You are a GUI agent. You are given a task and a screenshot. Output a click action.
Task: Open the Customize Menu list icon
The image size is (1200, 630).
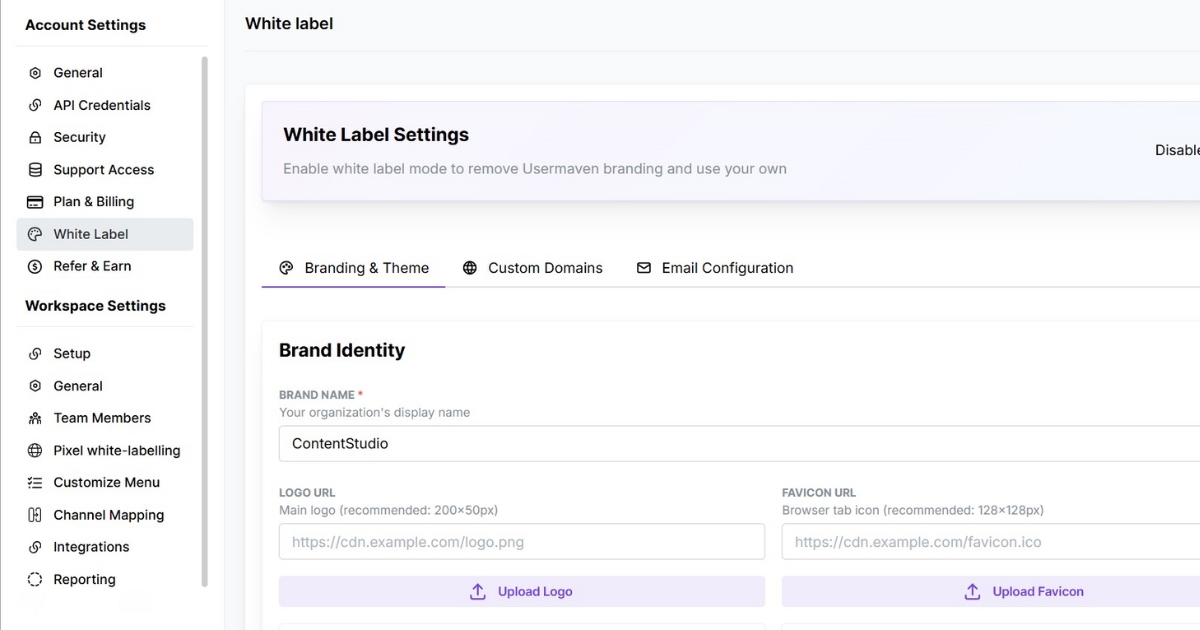click(x=35, y=482)
